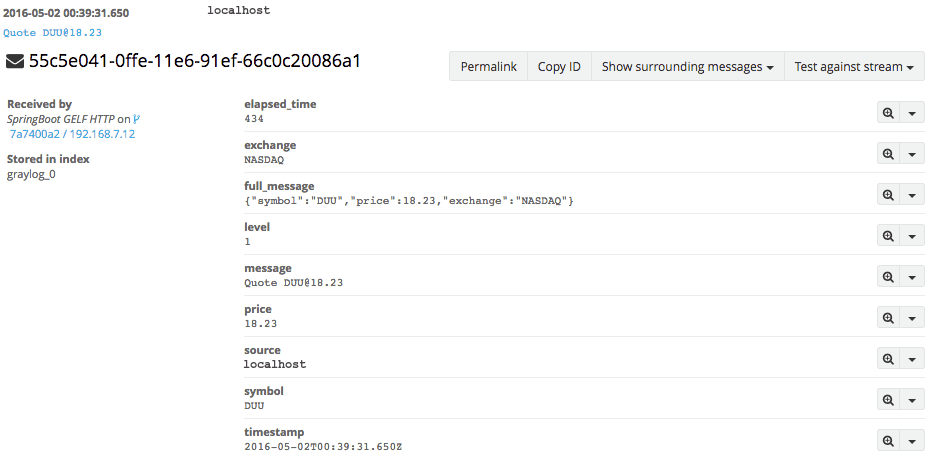The height and width of the screenshot is (458, 932).
Task: Click the magnifier icon for elapsed_time field
Action: [888, 113]
